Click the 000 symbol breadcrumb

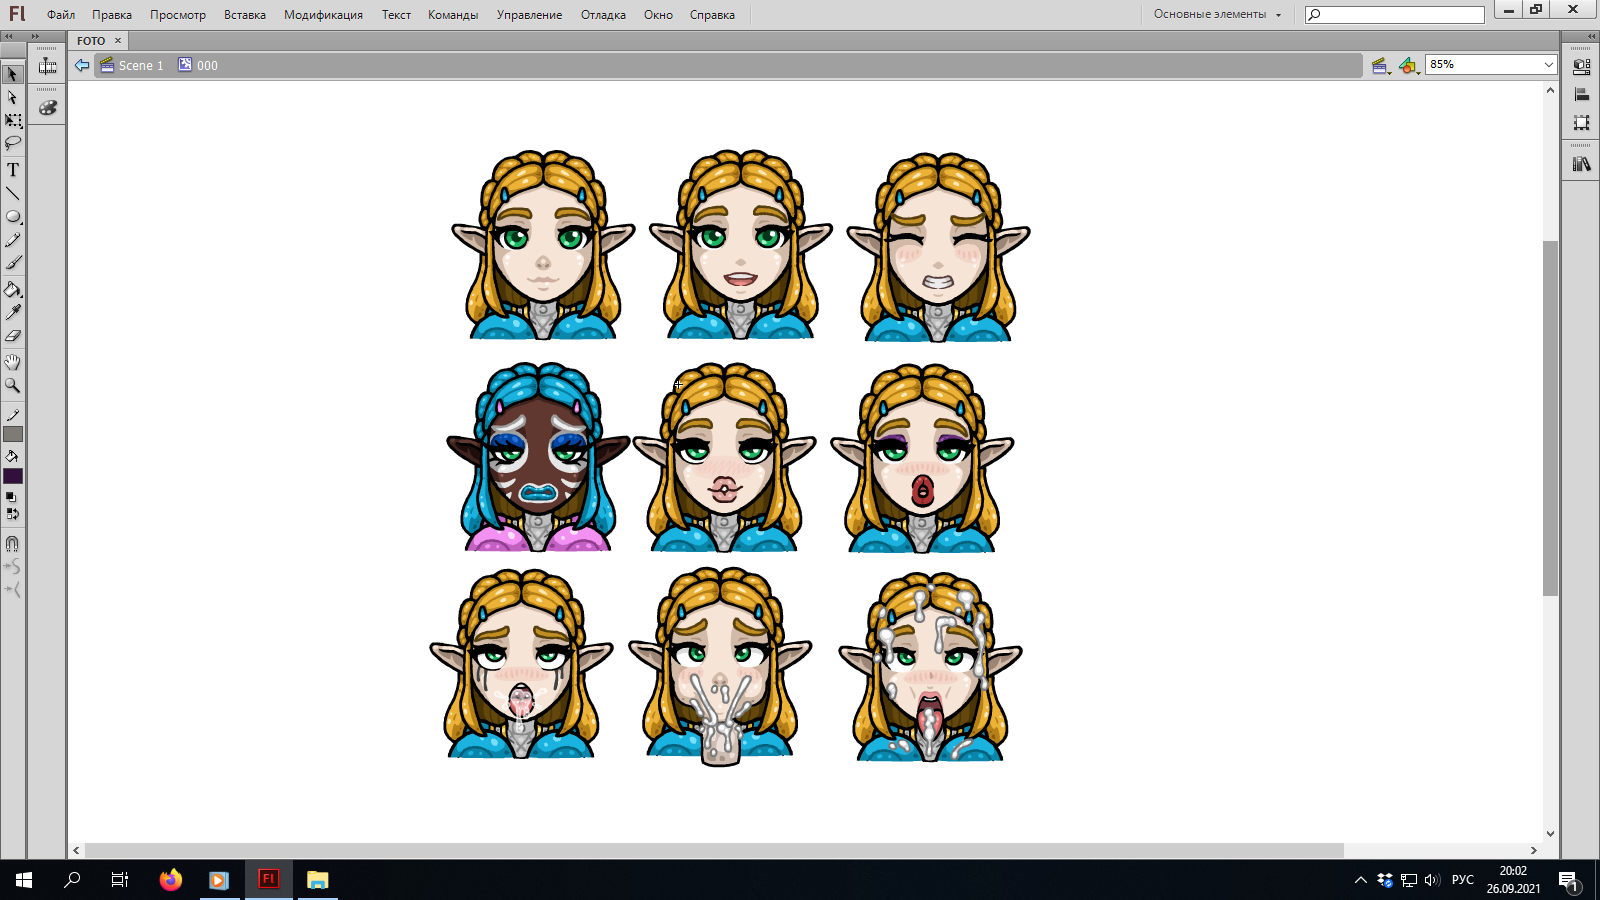(x=198, y=66)
